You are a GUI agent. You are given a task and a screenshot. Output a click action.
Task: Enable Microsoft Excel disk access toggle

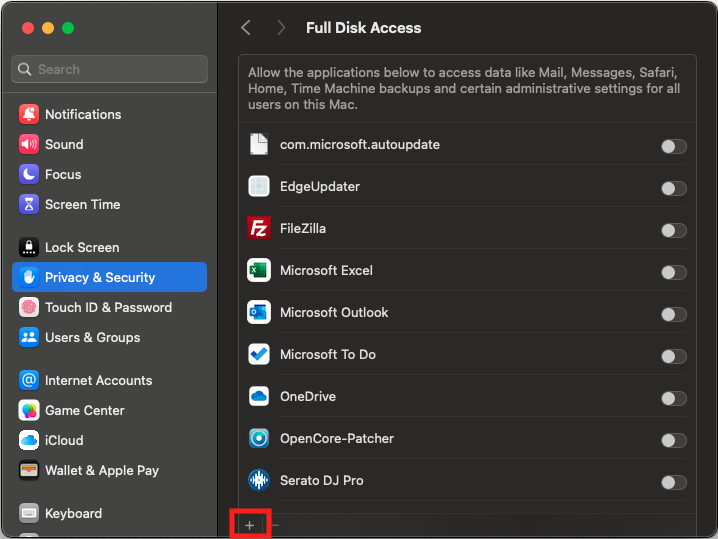tap(674, 272)
